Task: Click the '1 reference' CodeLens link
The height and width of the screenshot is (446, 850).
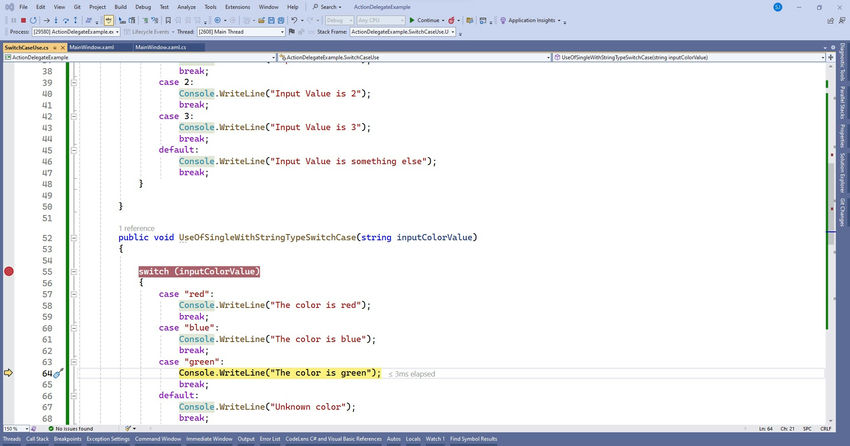Action: [136, 228]
